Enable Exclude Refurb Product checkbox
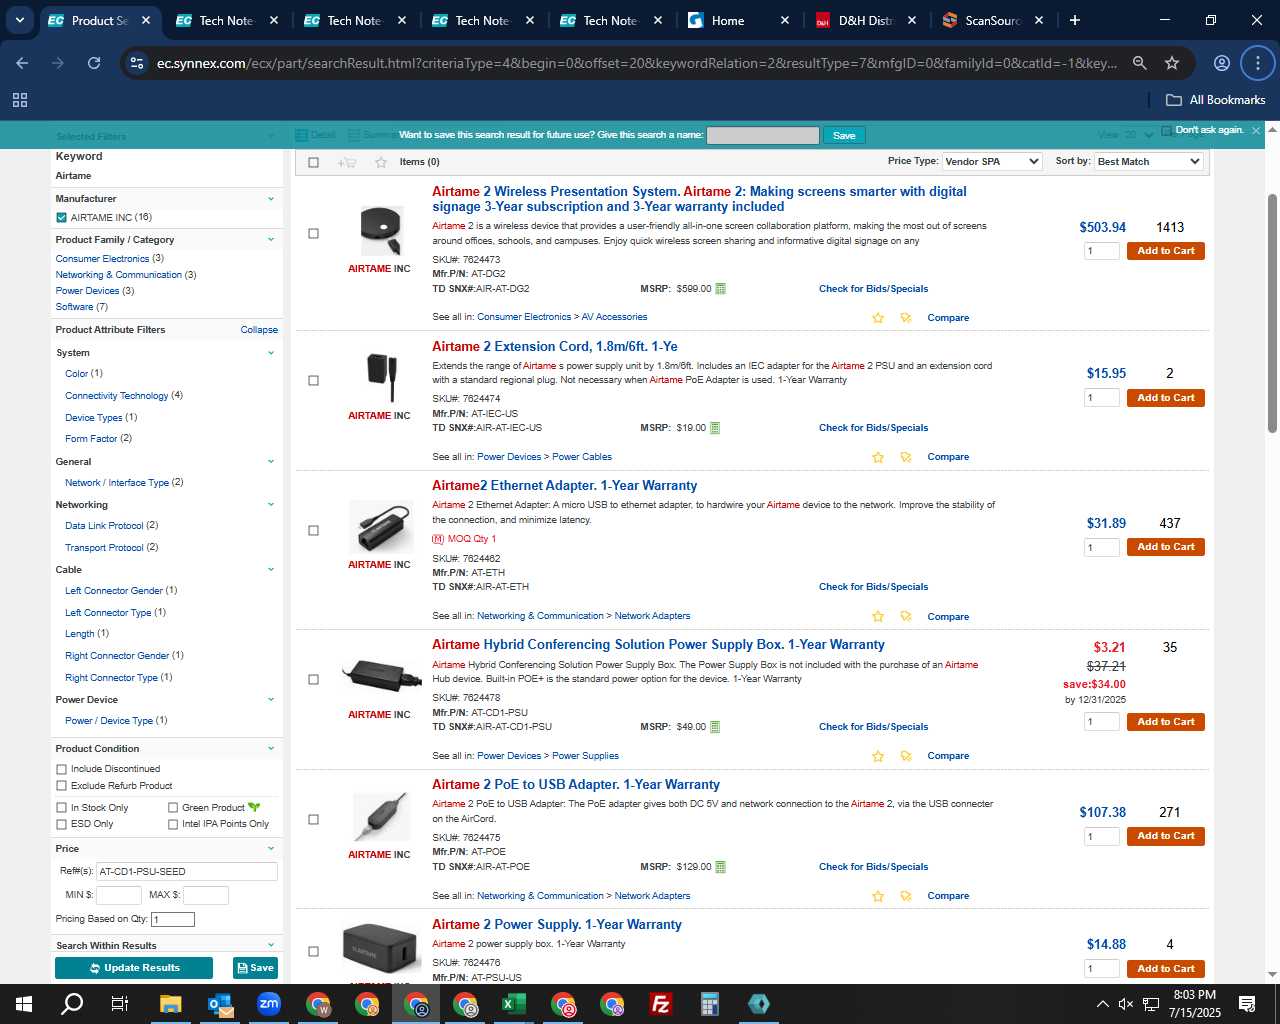This screenshot has height=1024, width=1280. click(61, 786)
